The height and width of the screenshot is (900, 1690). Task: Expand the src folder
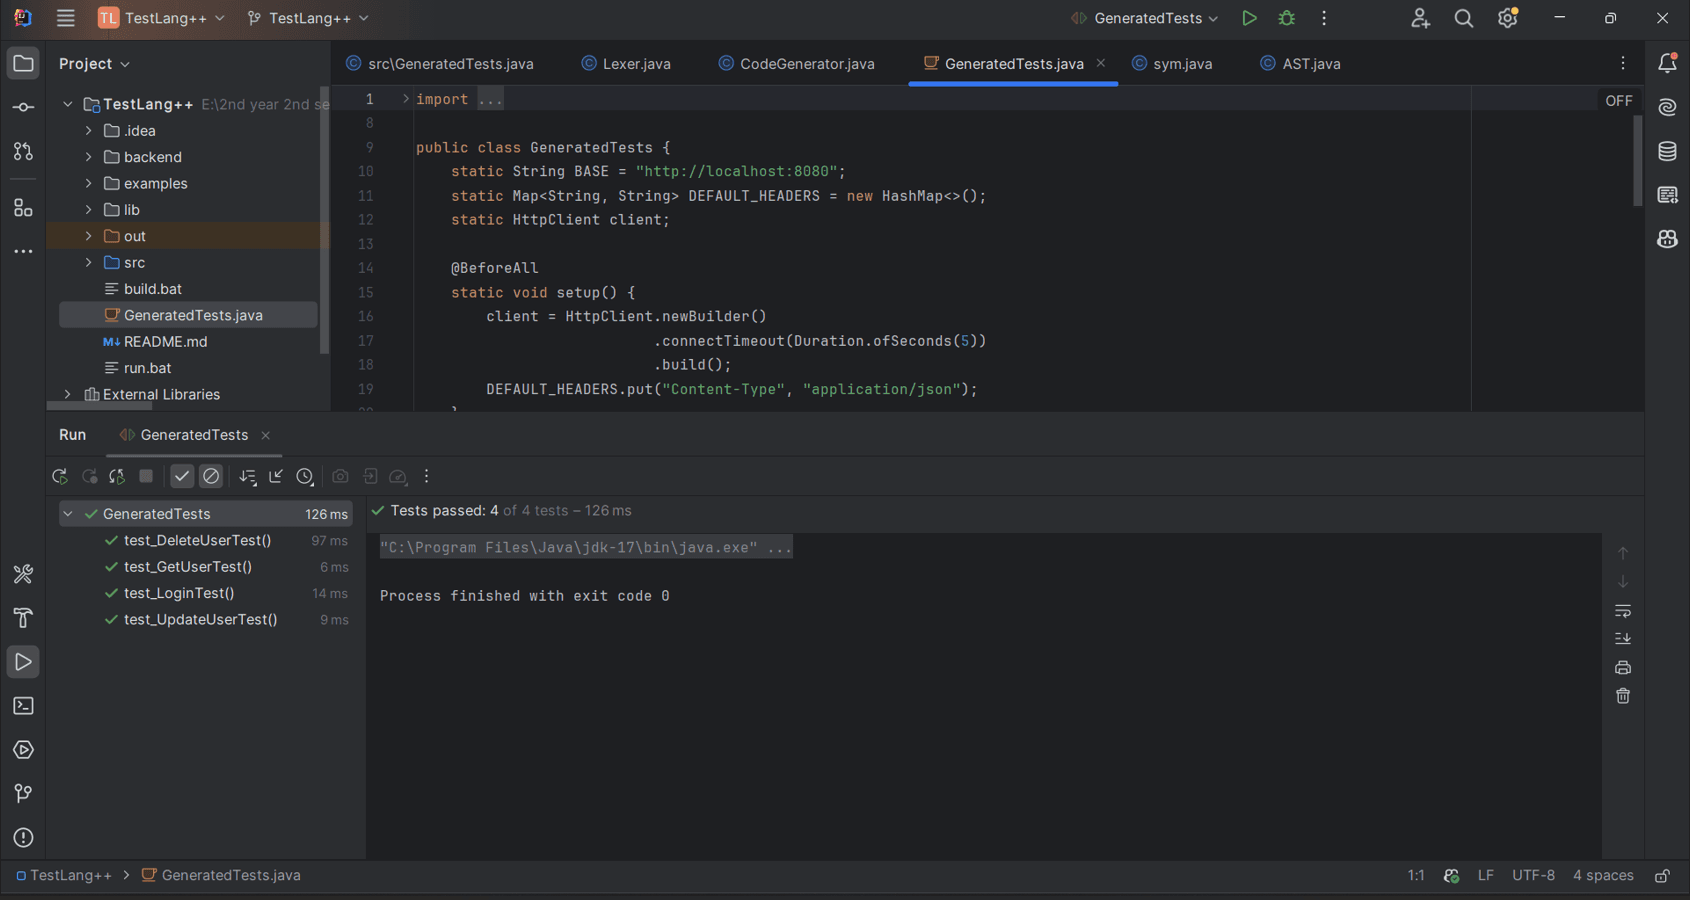(x=89, y=262)
